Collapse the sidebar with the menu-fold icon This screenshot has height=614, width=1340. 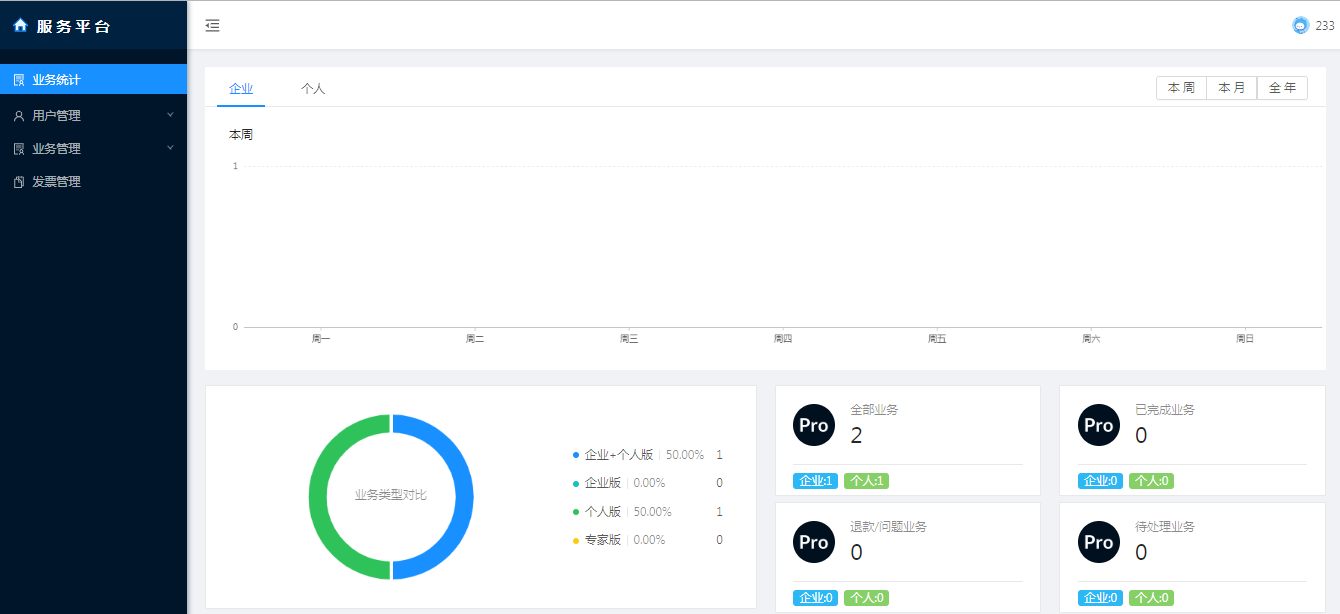[212, 26]
